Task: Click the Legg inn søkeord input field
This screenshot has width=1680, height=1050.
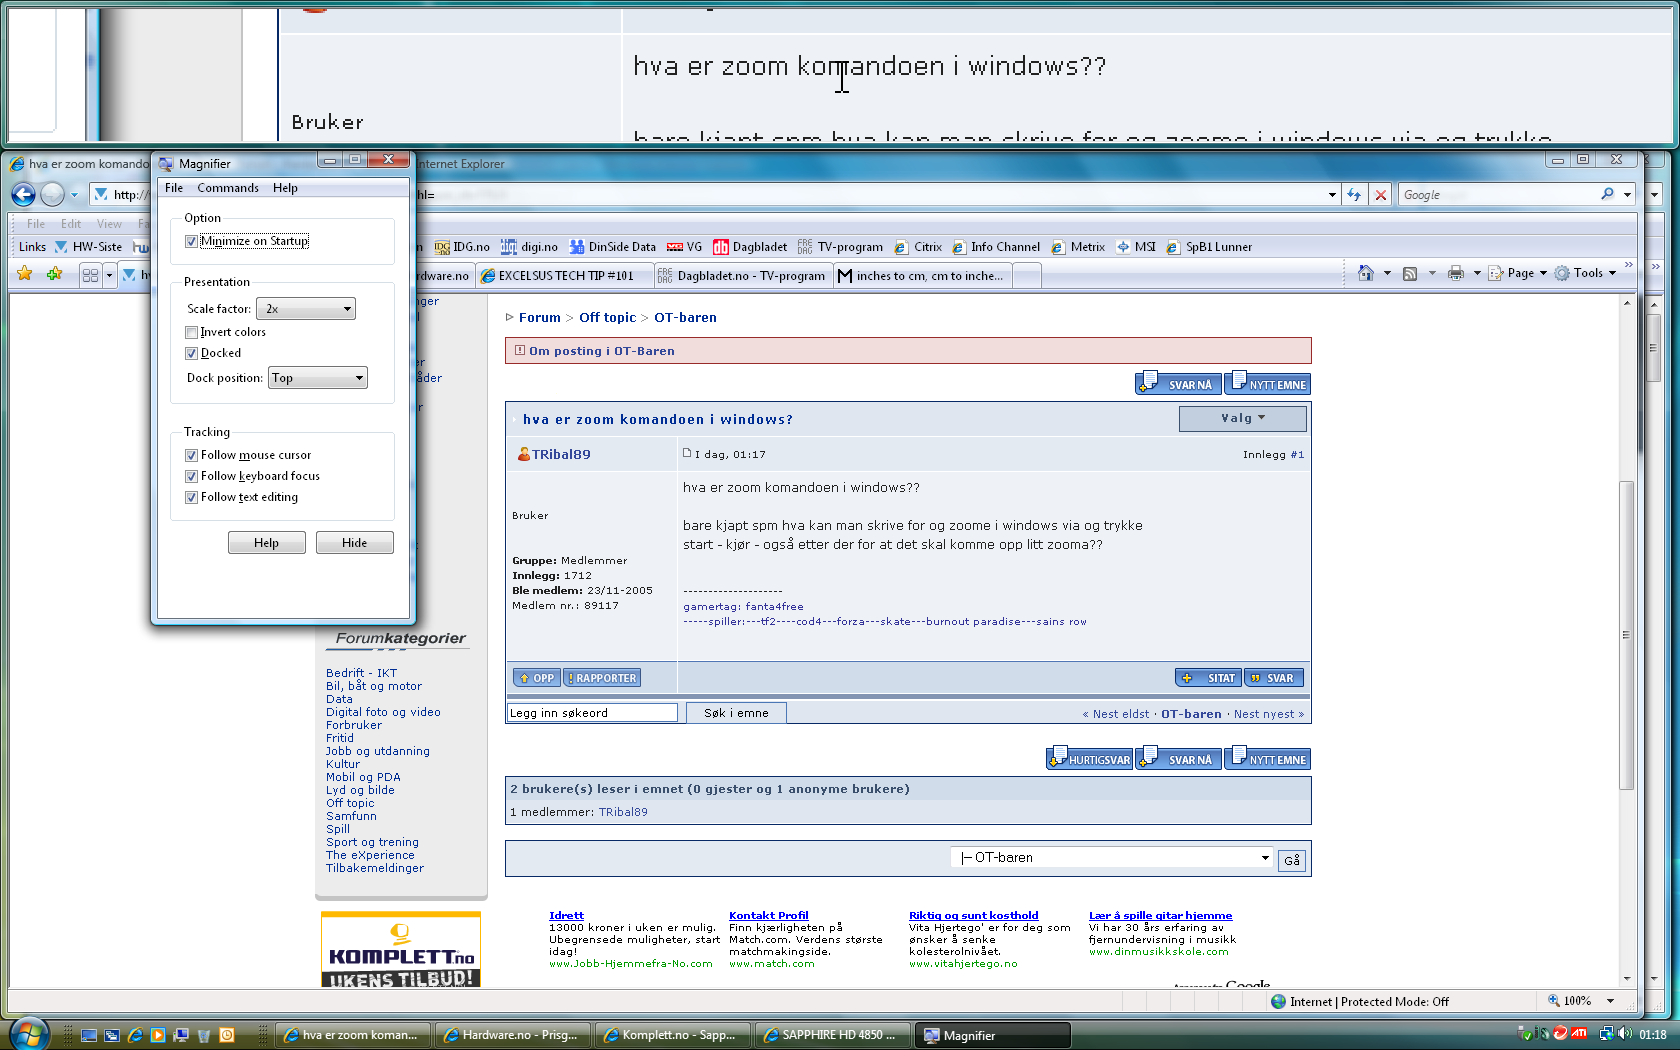Action: pyautogui.click(x=592, y=713)
